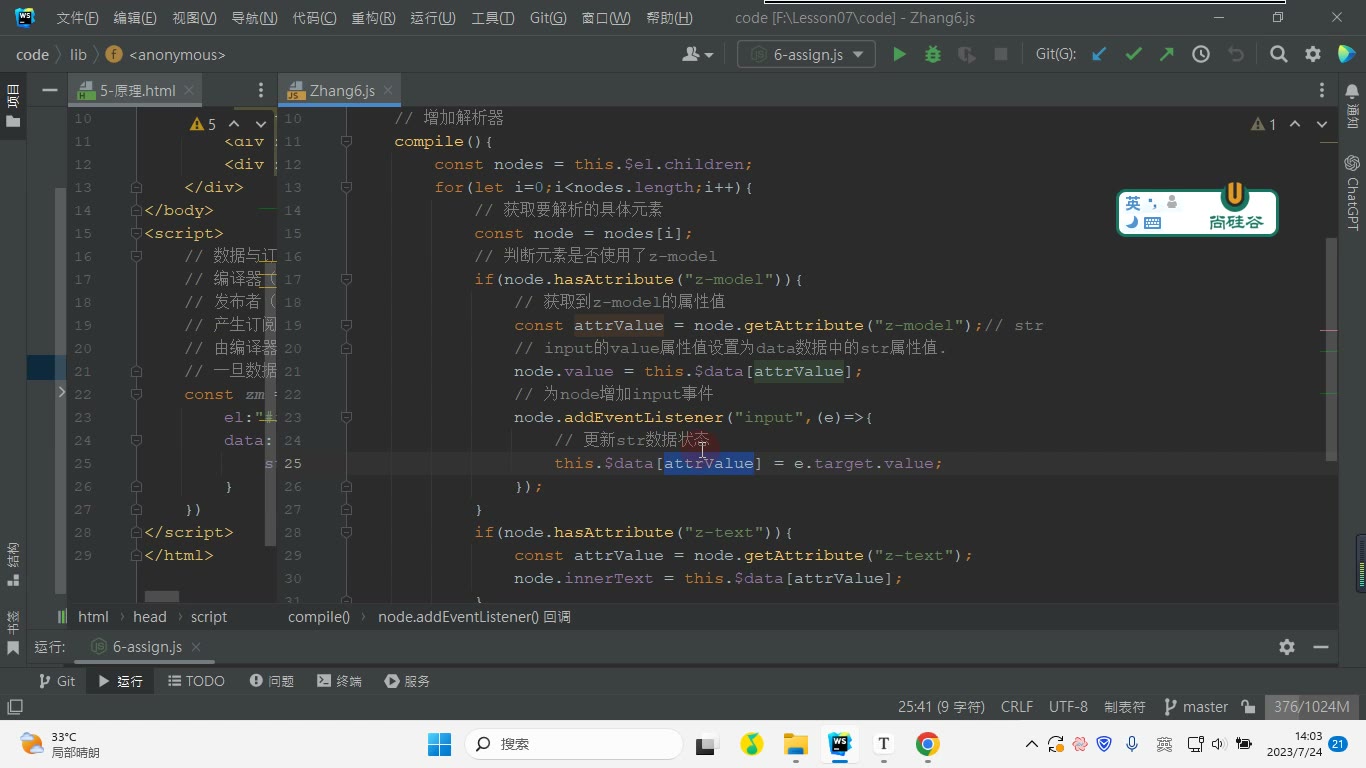Viewport: 1366px width, 768px height.
Task: Open the user account dropdown
Action: tap(698, 55)
